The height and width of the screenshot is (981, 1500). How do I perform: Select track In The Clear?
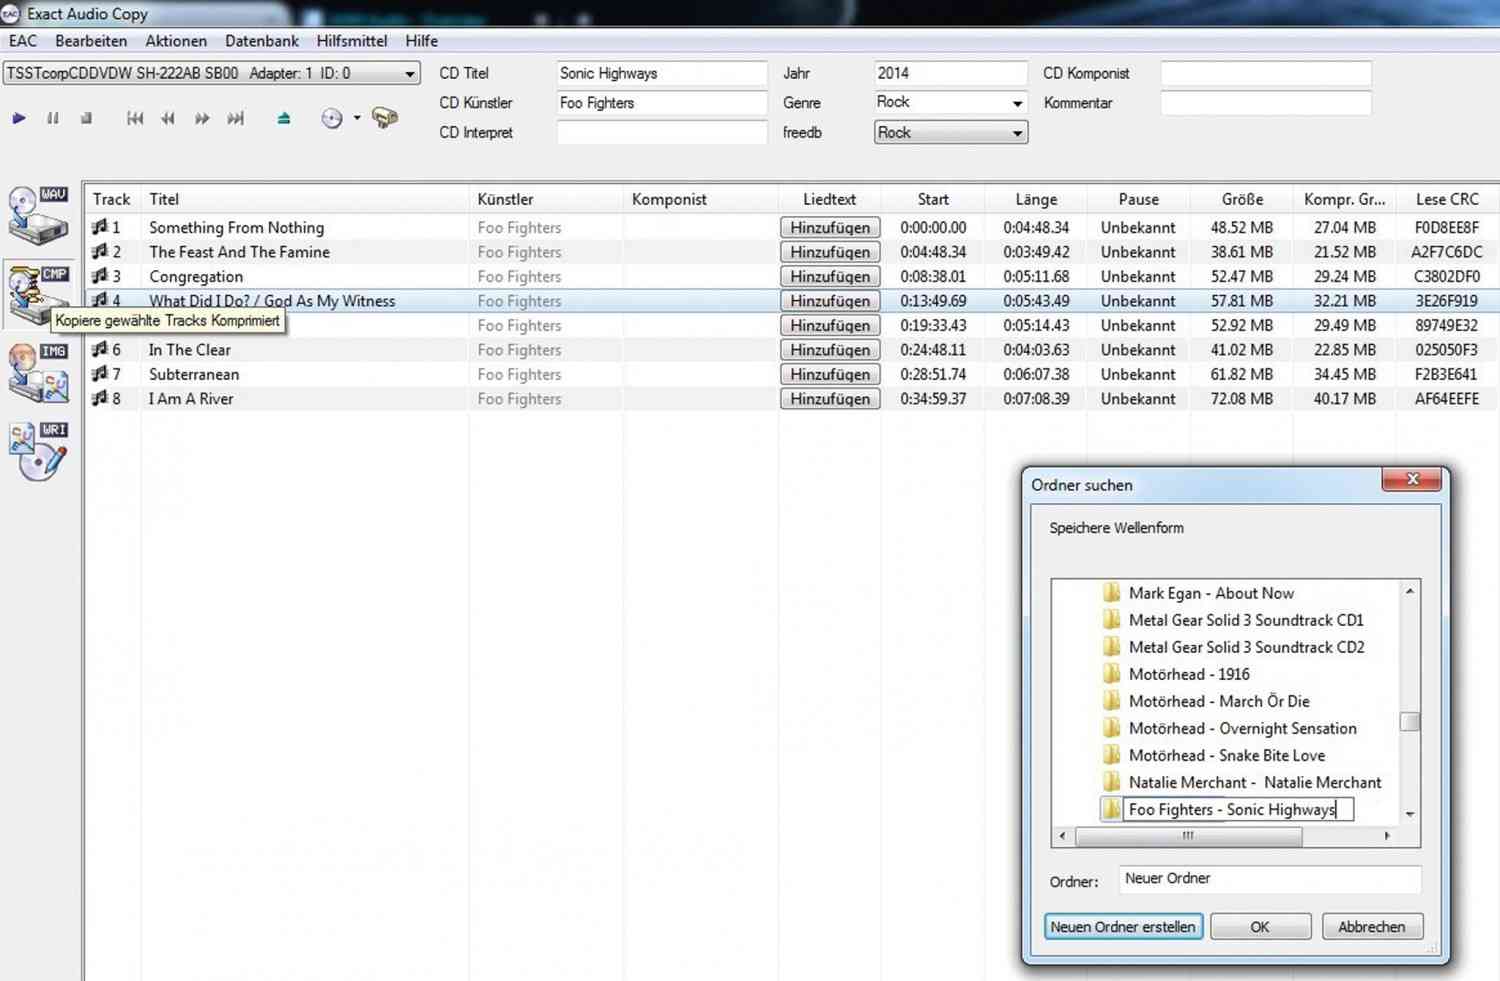(x=190, y=349)
